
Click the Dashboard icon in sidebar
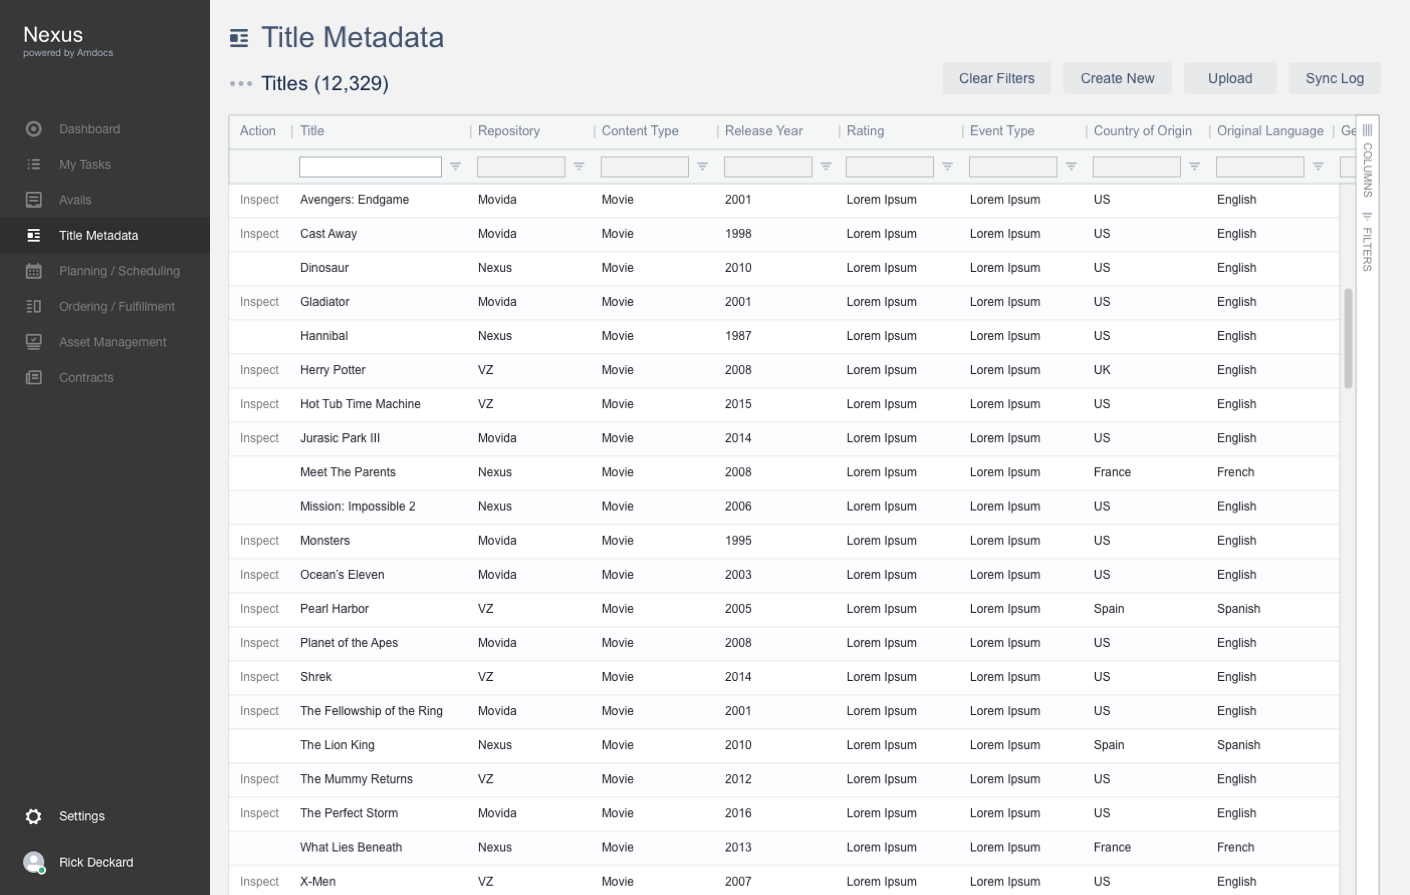click(34, 129)
